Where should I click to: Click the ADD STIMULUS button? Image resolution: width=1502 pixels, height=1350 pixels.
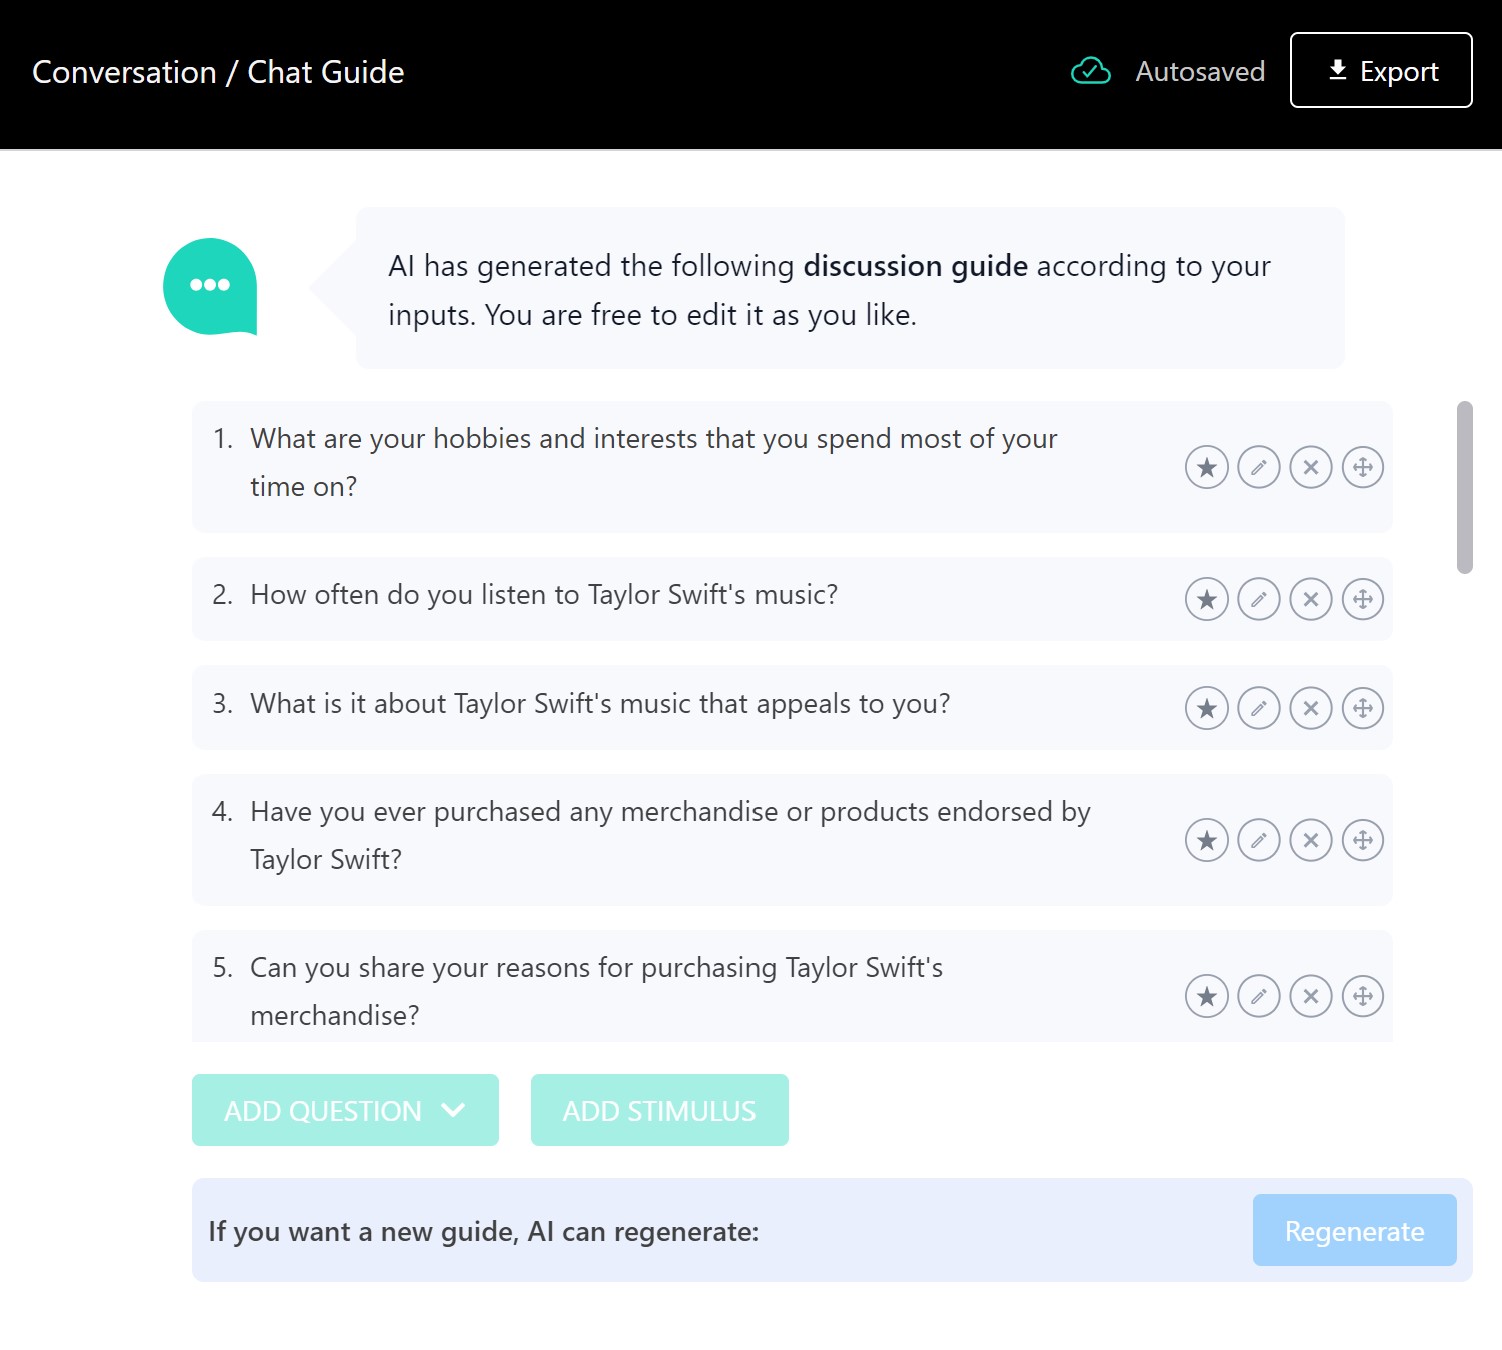[659, 1110]
